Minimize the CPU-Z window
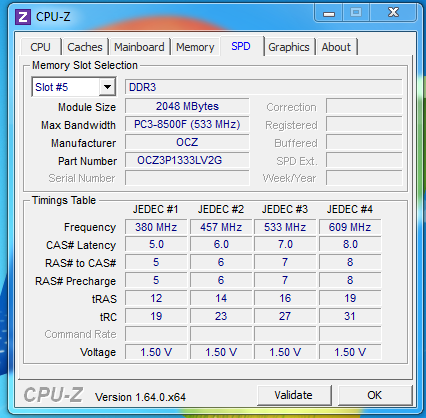This screenshot has height=418, width=426. coord(329,13)
